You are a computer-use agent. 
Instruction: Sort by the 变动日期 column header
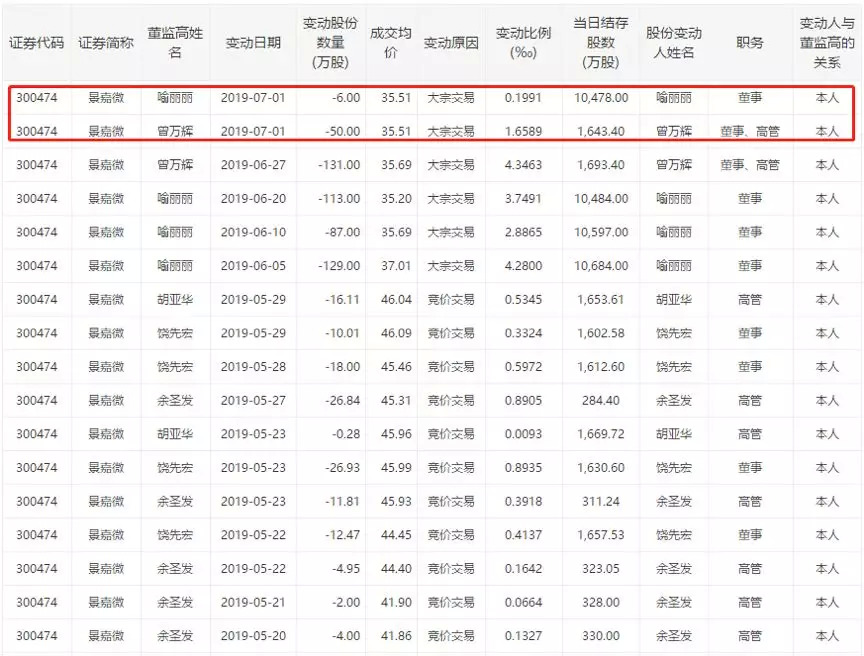[253, 43]
